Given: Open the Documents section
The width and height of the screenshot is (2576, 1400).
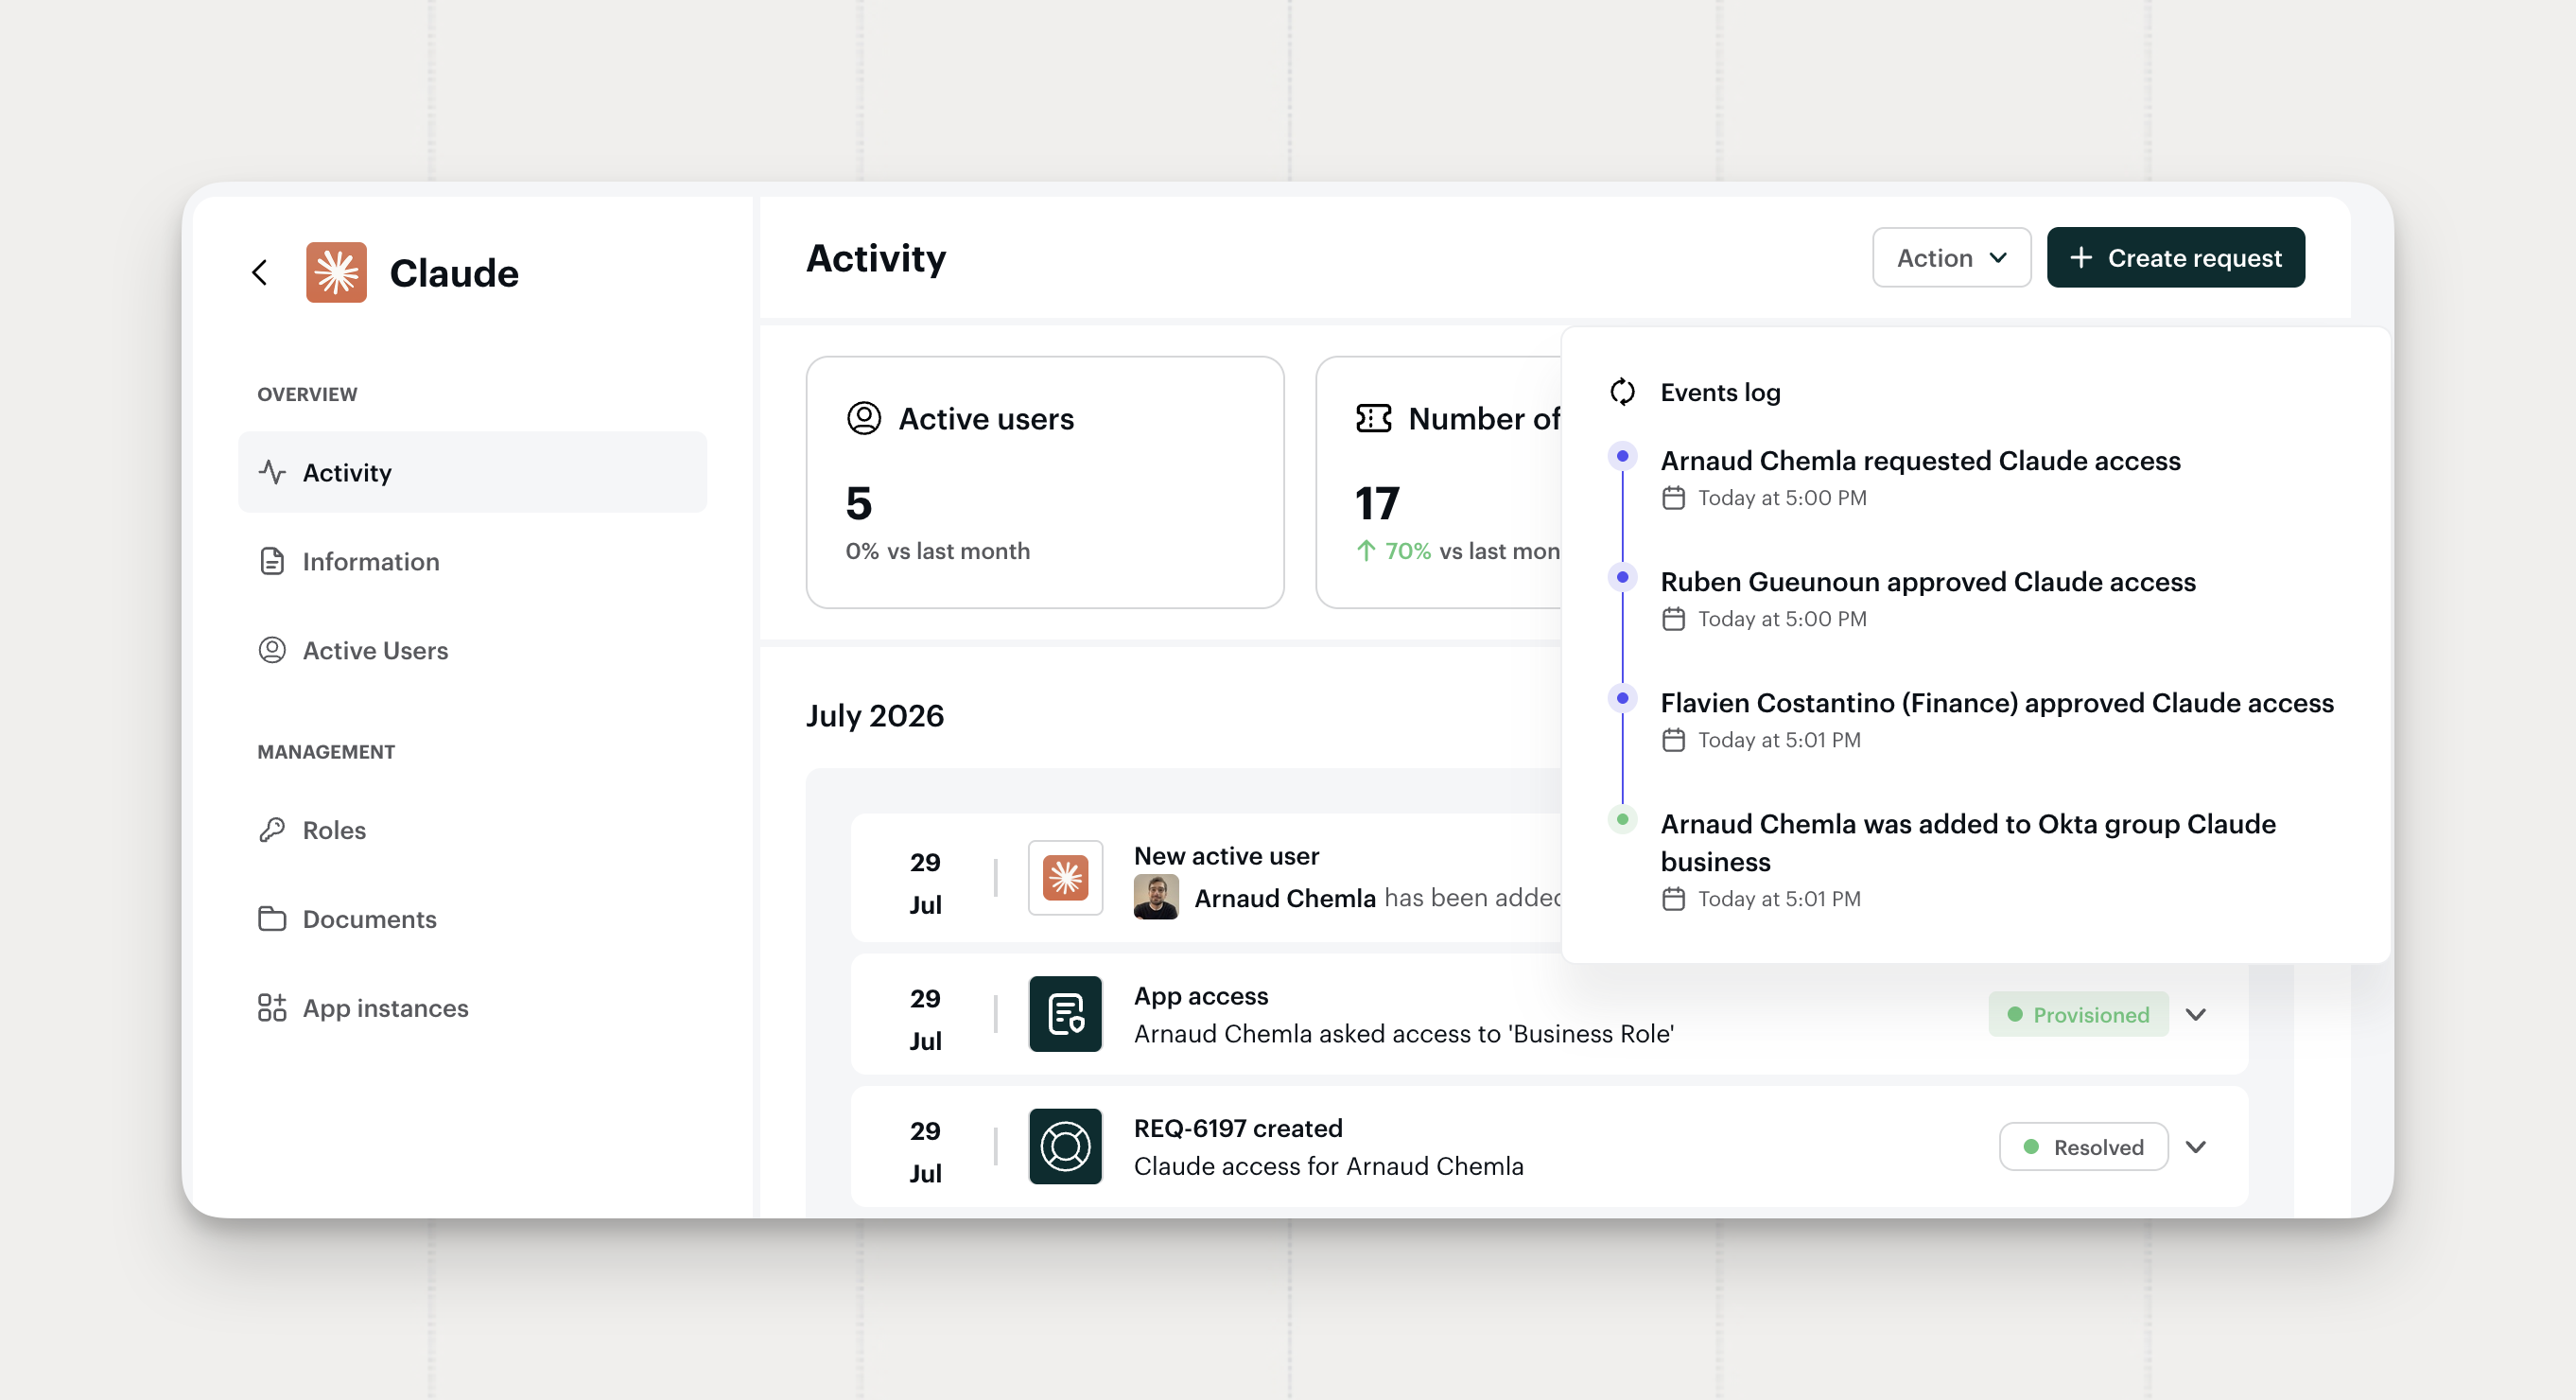Looking at the screenshot, I should [x=472, y=919].
